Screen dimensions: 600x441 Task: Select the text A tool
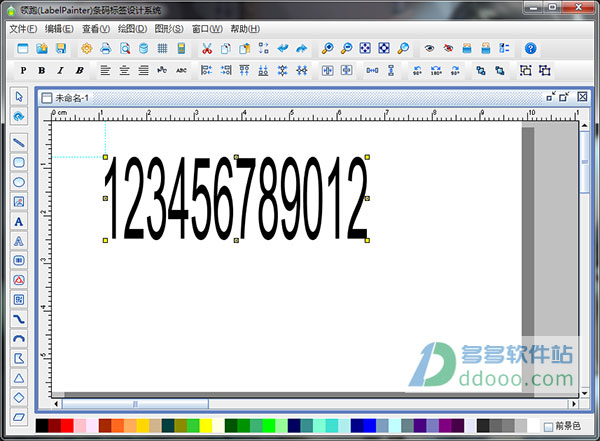[x=19, y=221]
